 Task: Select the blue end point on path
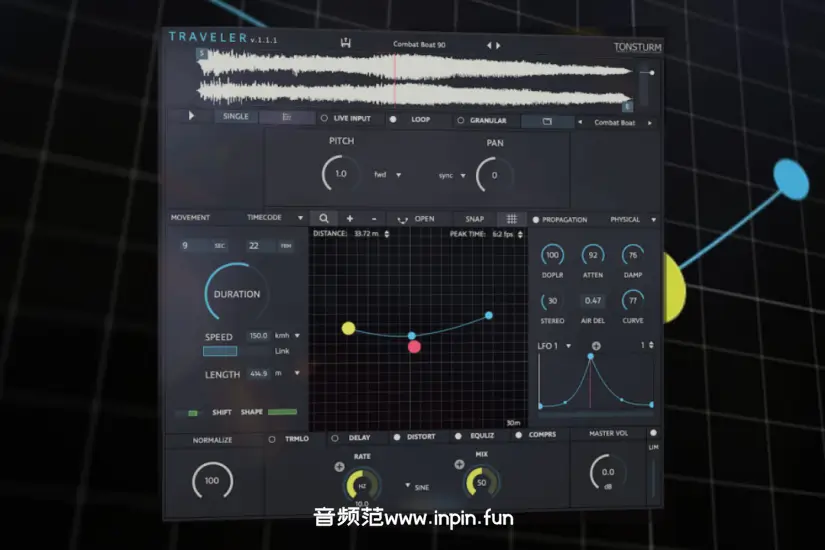click(489, 315)
